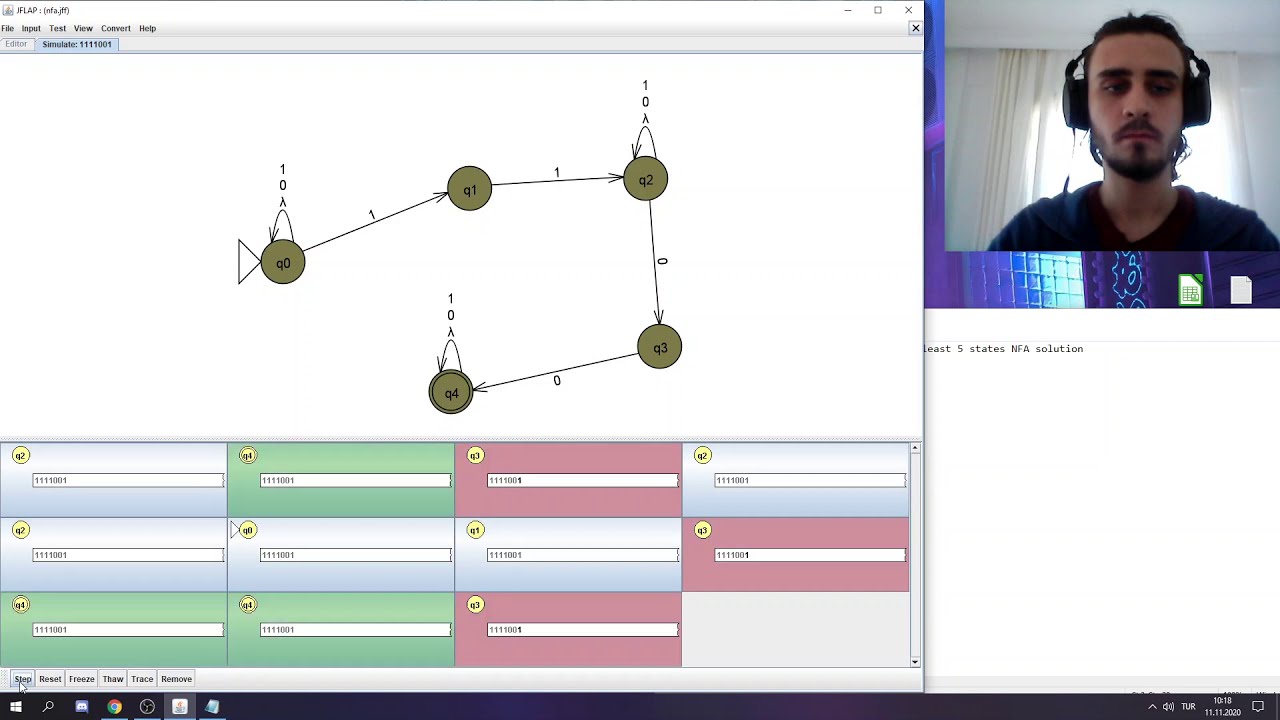Select top-left q2 configuration icon

coord(20,456)
